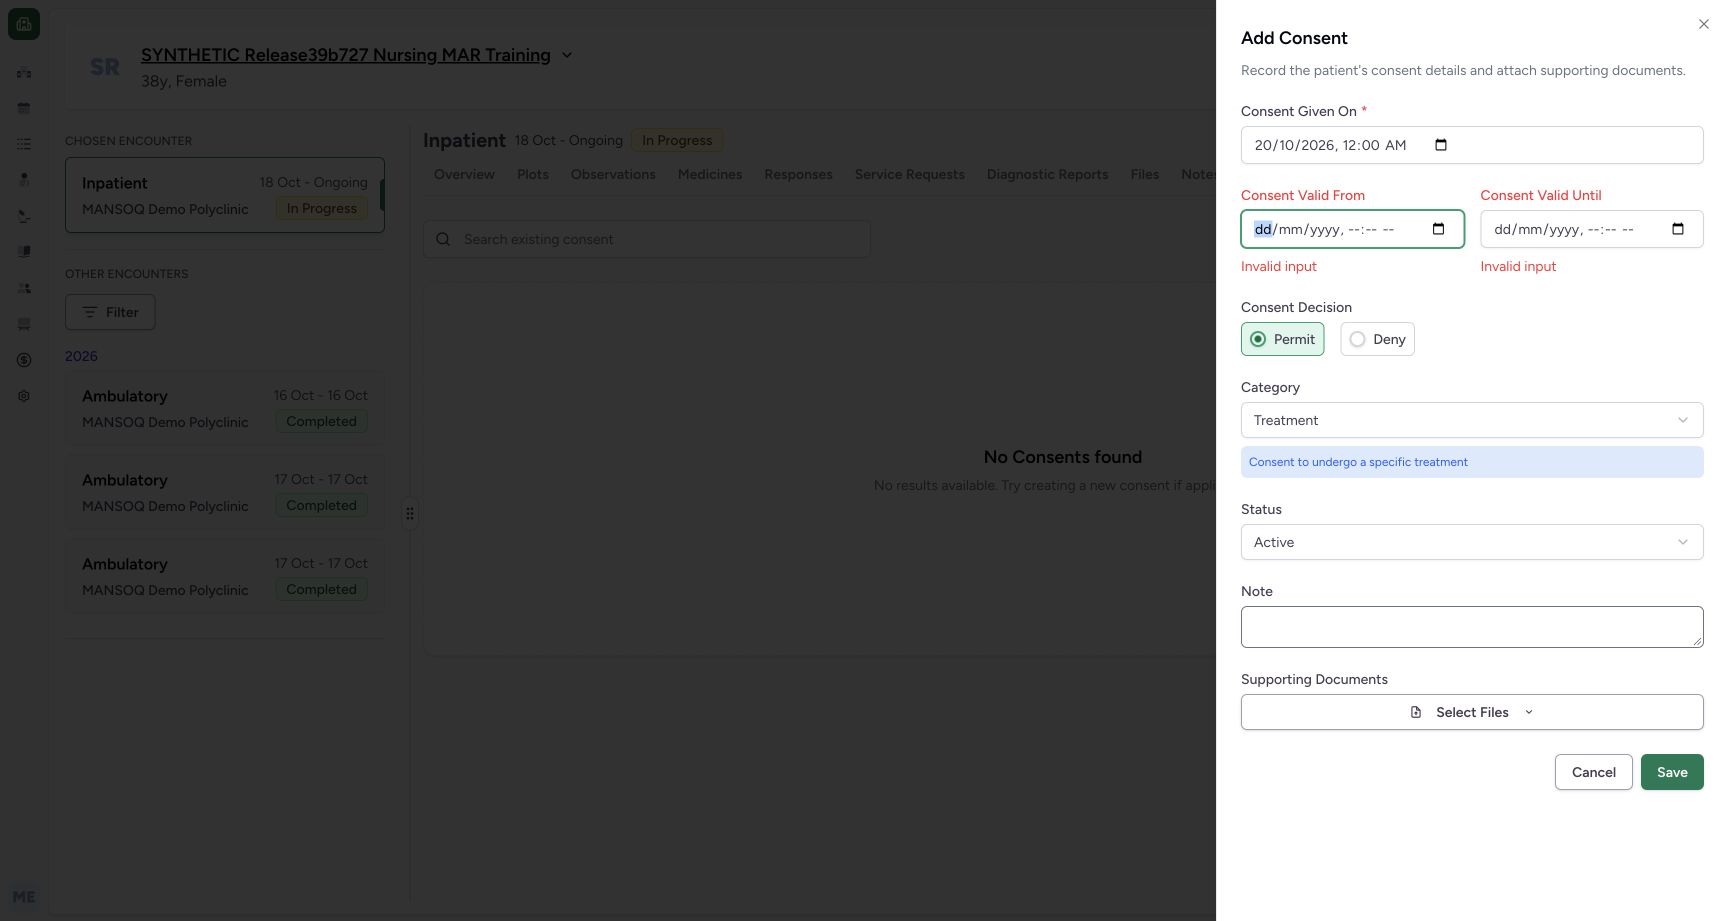Open the Status dropdown showing Active
This screenshot has height=921, width=1728.
pos(1471,542)
